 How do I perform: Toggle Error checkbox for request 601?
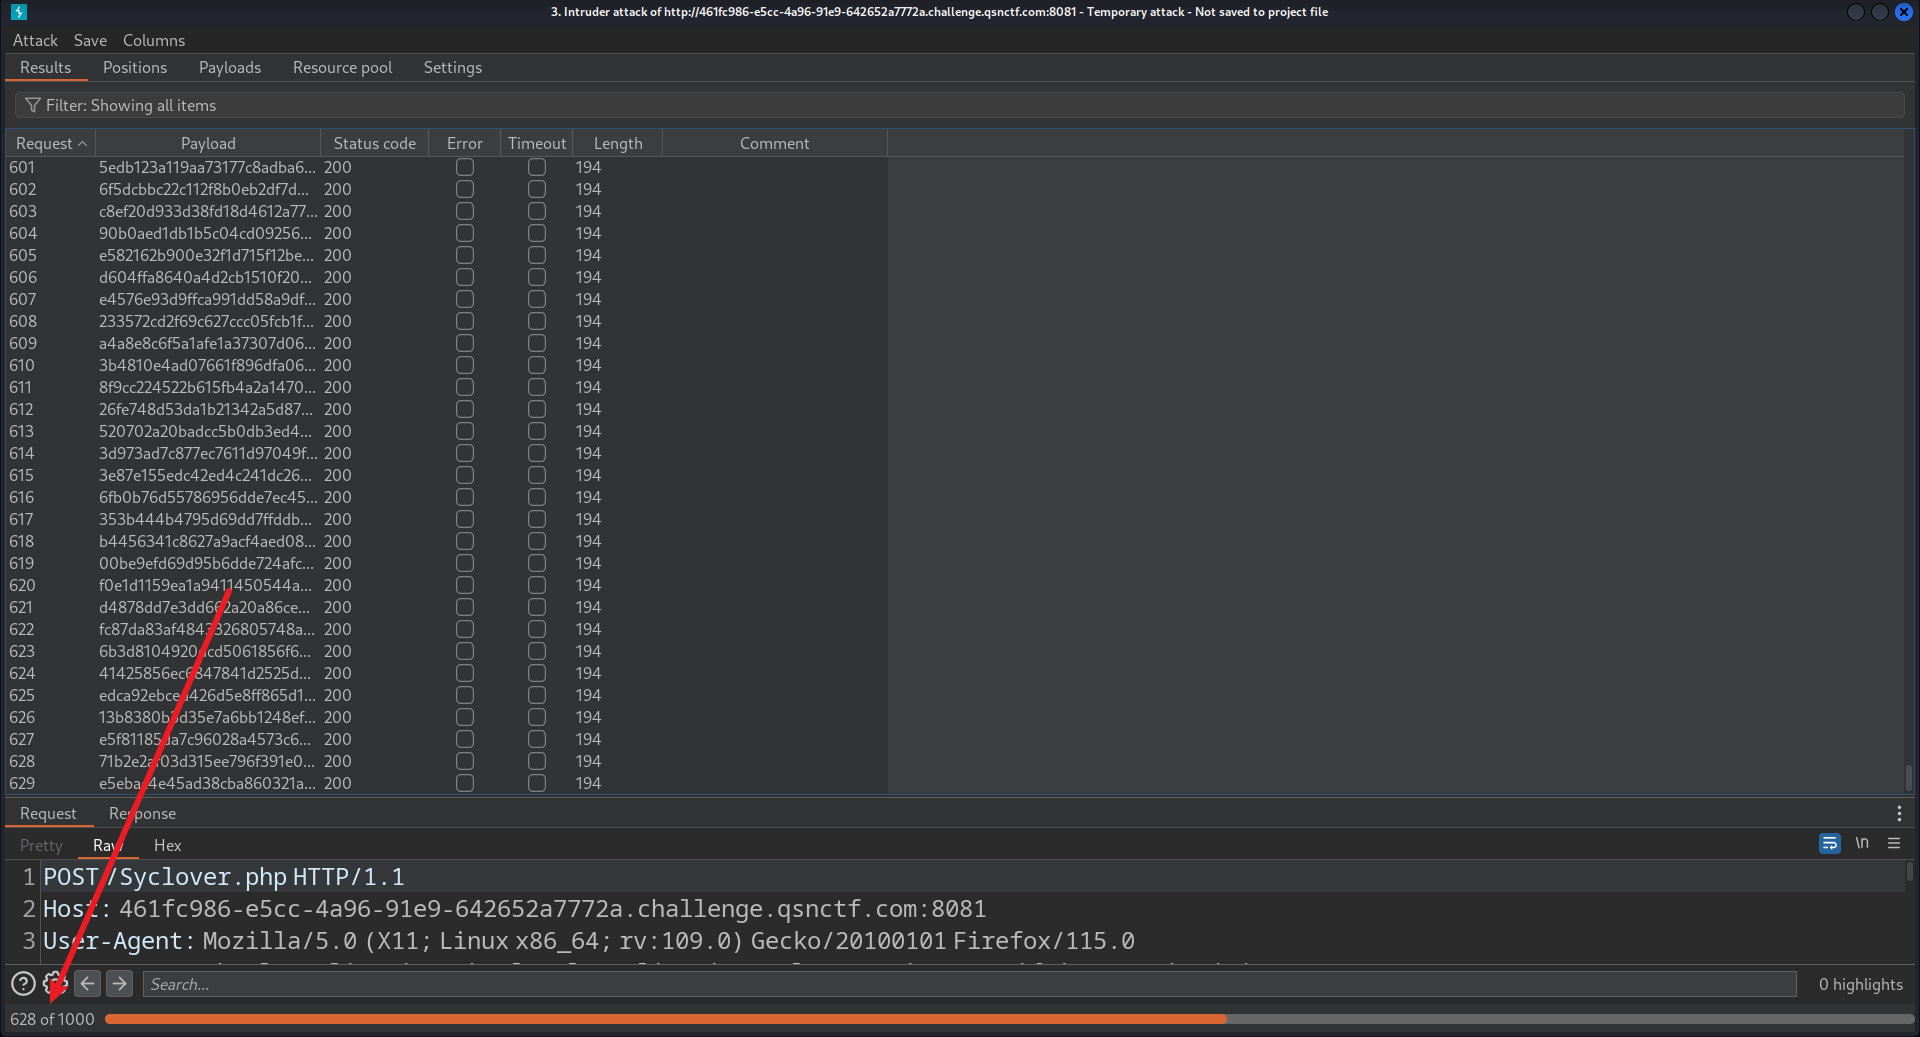pyautogui.click(x=465, y=168)
